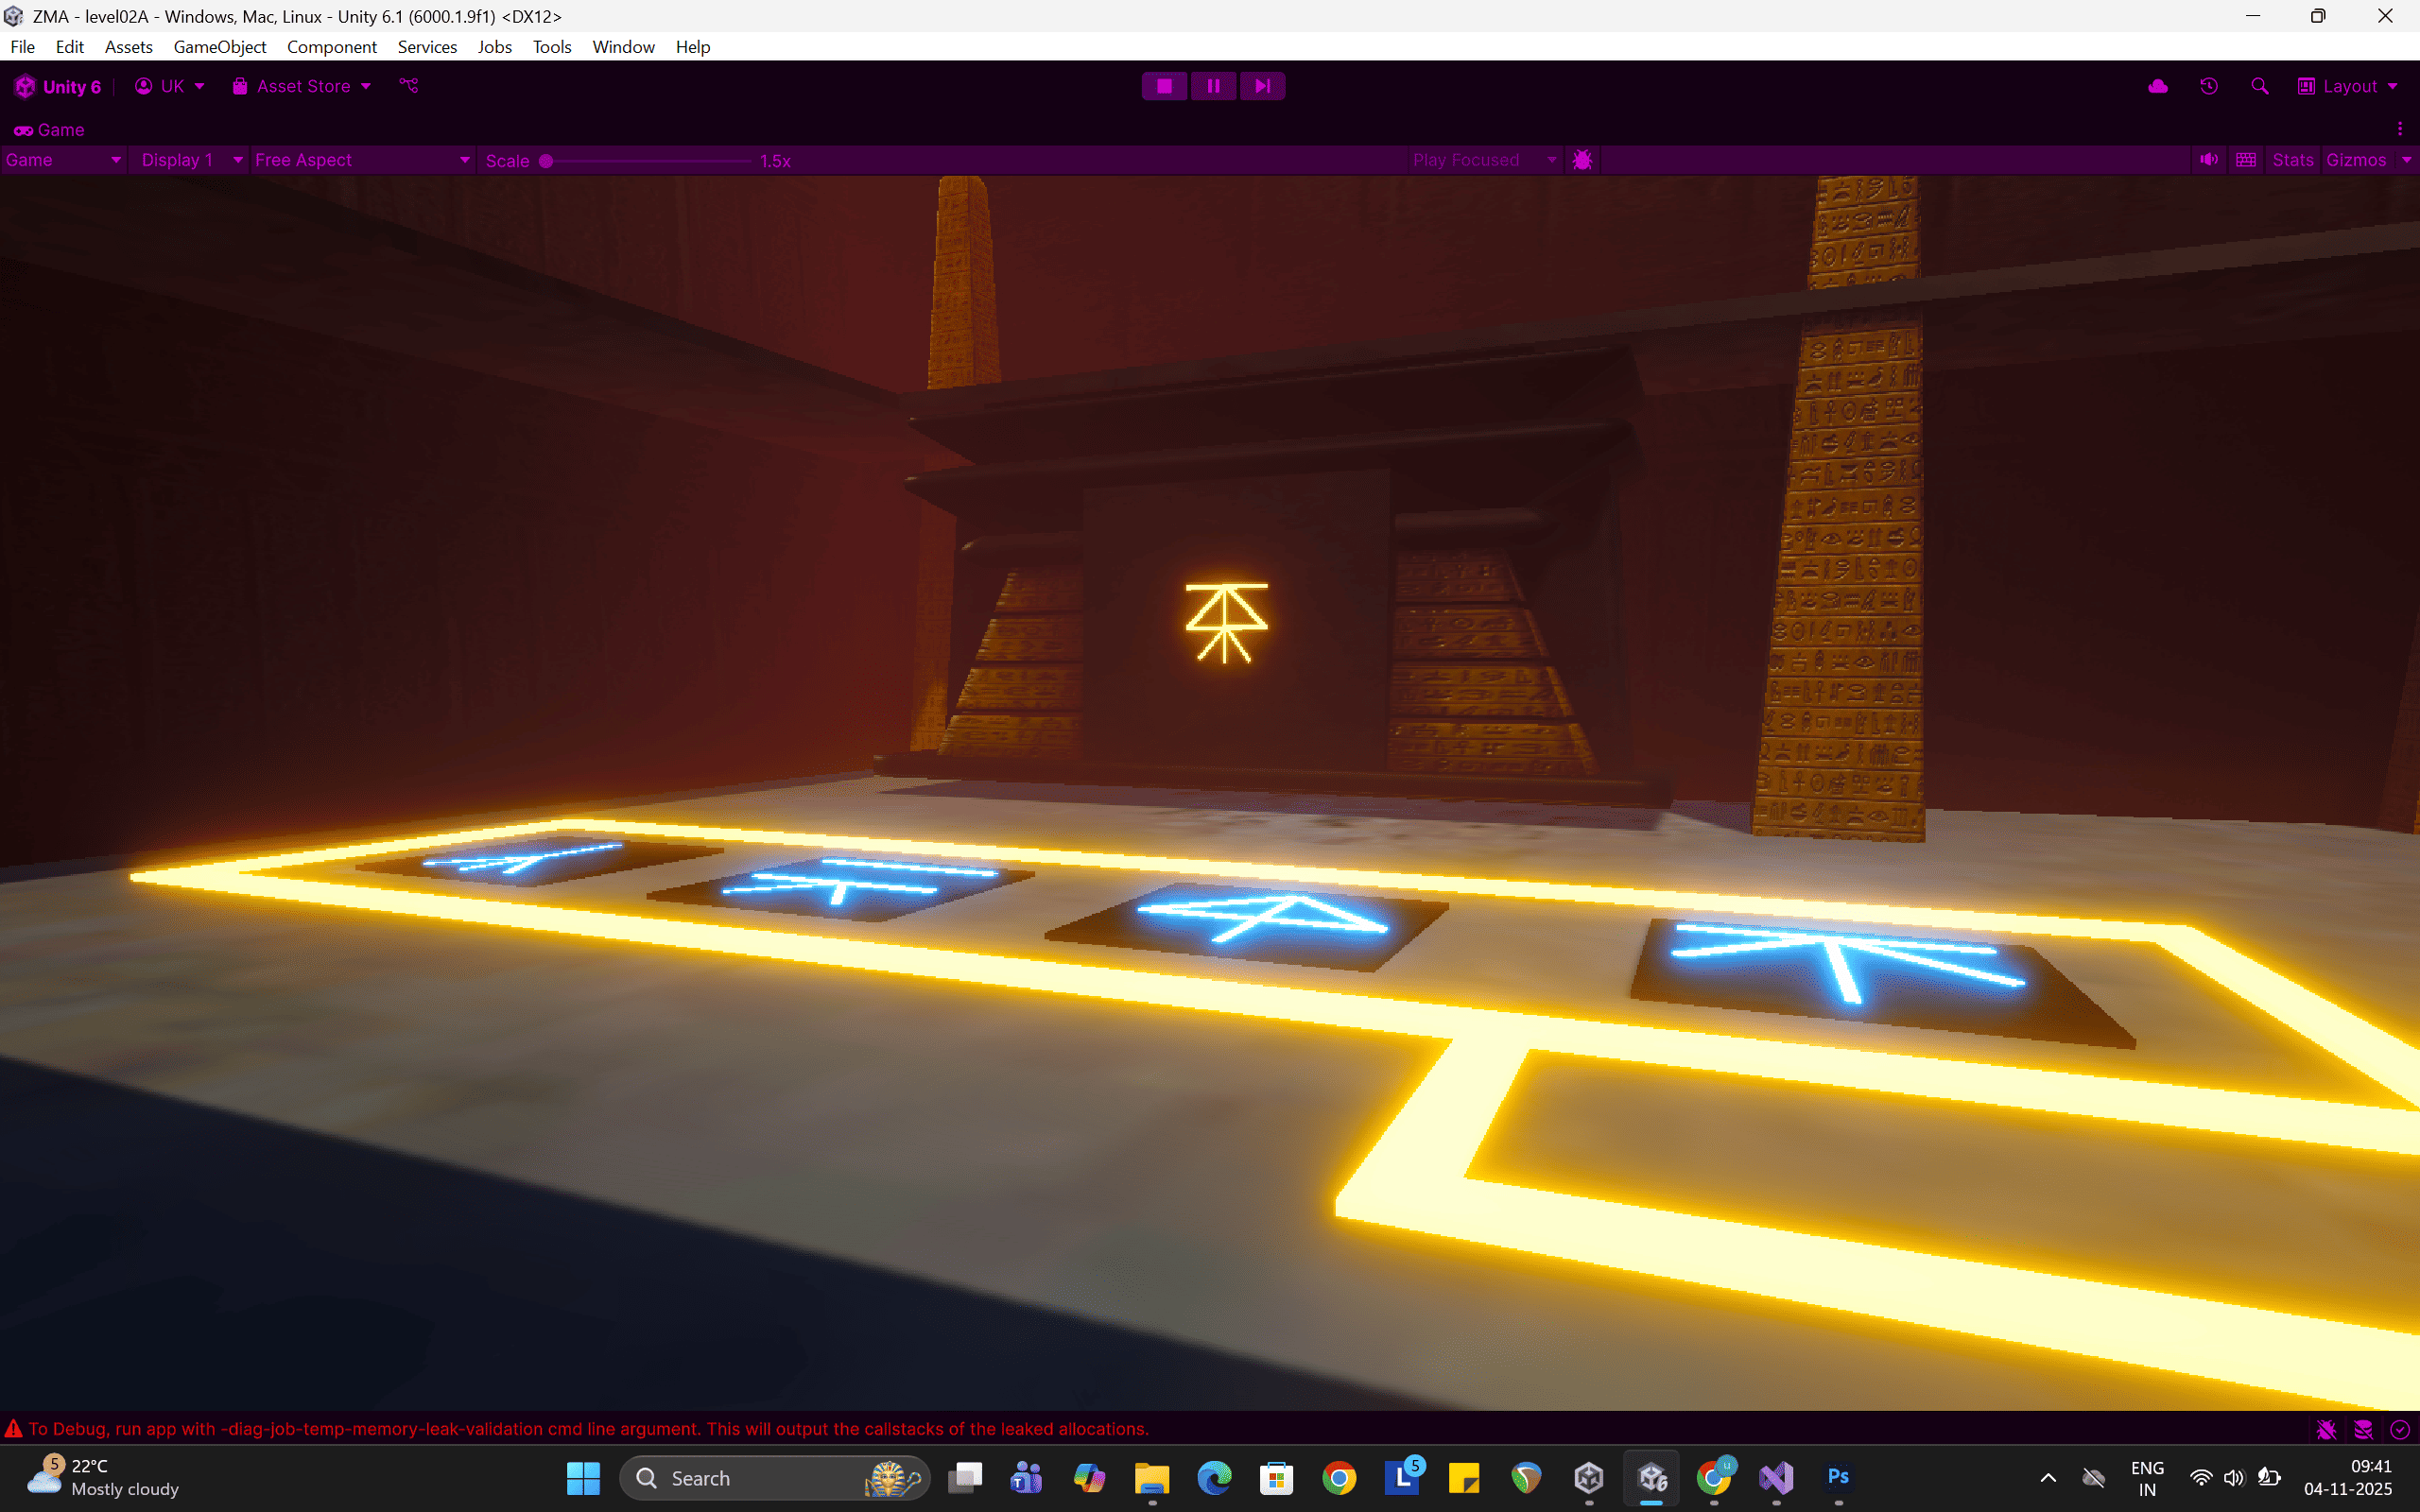Screen dimensions: 2420x1512
Task: Open the GameObject menu
Action: tap(219, 47)
